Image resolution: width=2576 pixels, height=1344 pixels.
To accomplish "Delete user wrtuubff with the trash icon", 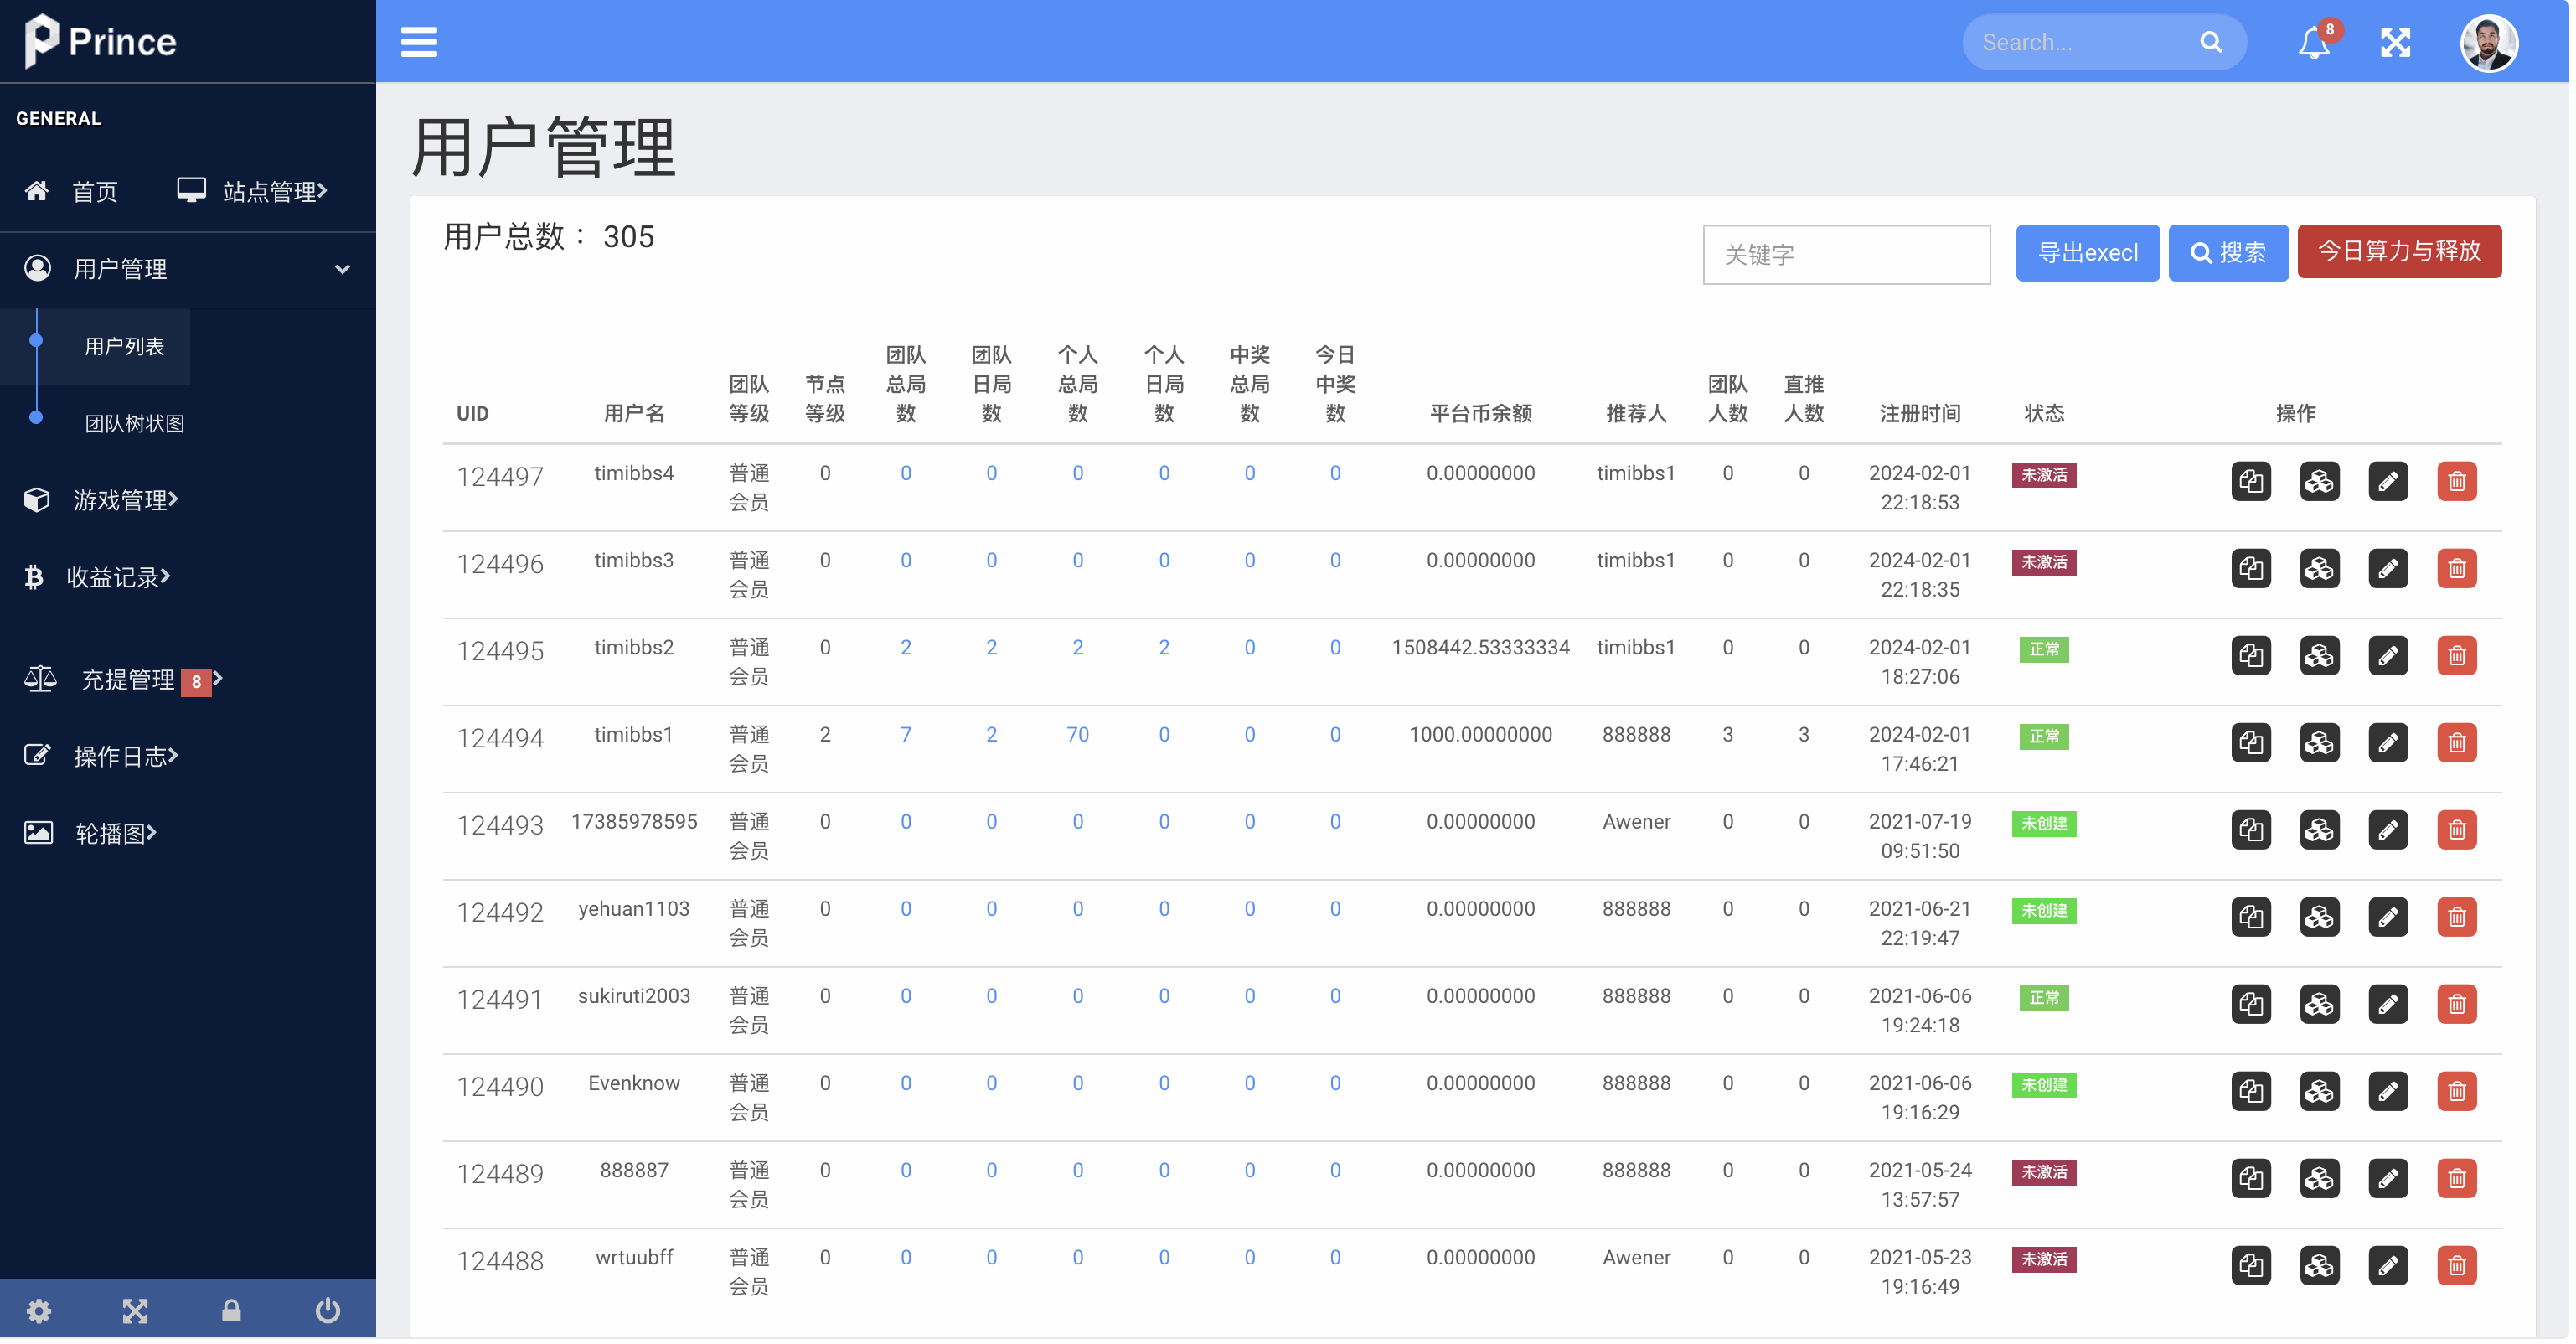I will pyautogui.click(x=2458, y=1265).
